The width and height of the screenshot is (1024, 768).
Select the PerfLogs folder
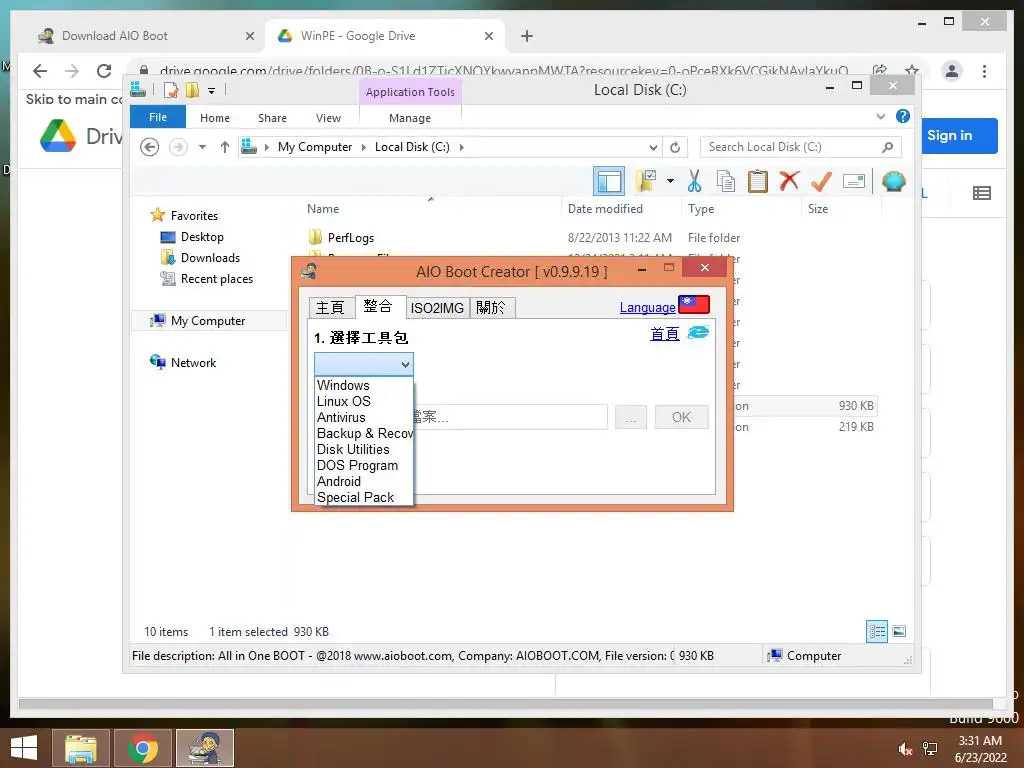351,238
